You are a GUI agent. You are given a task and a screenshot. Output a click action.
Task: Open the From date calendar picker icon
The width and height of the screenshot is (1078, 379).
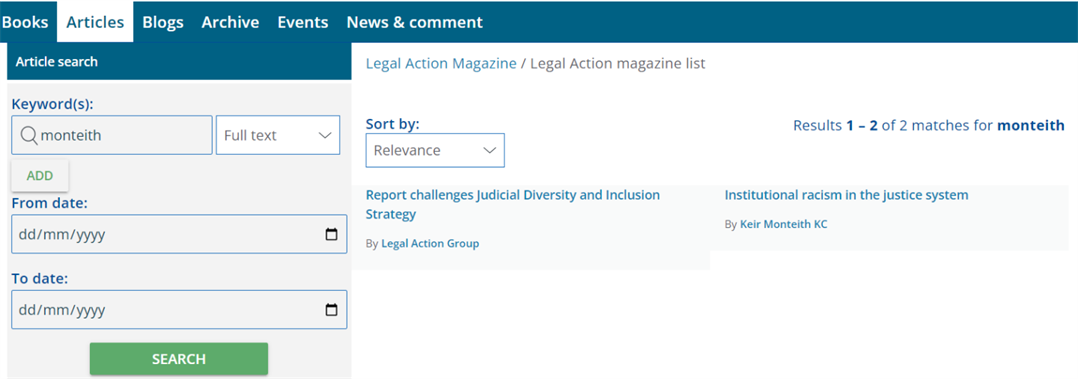[x=331, y=235]
